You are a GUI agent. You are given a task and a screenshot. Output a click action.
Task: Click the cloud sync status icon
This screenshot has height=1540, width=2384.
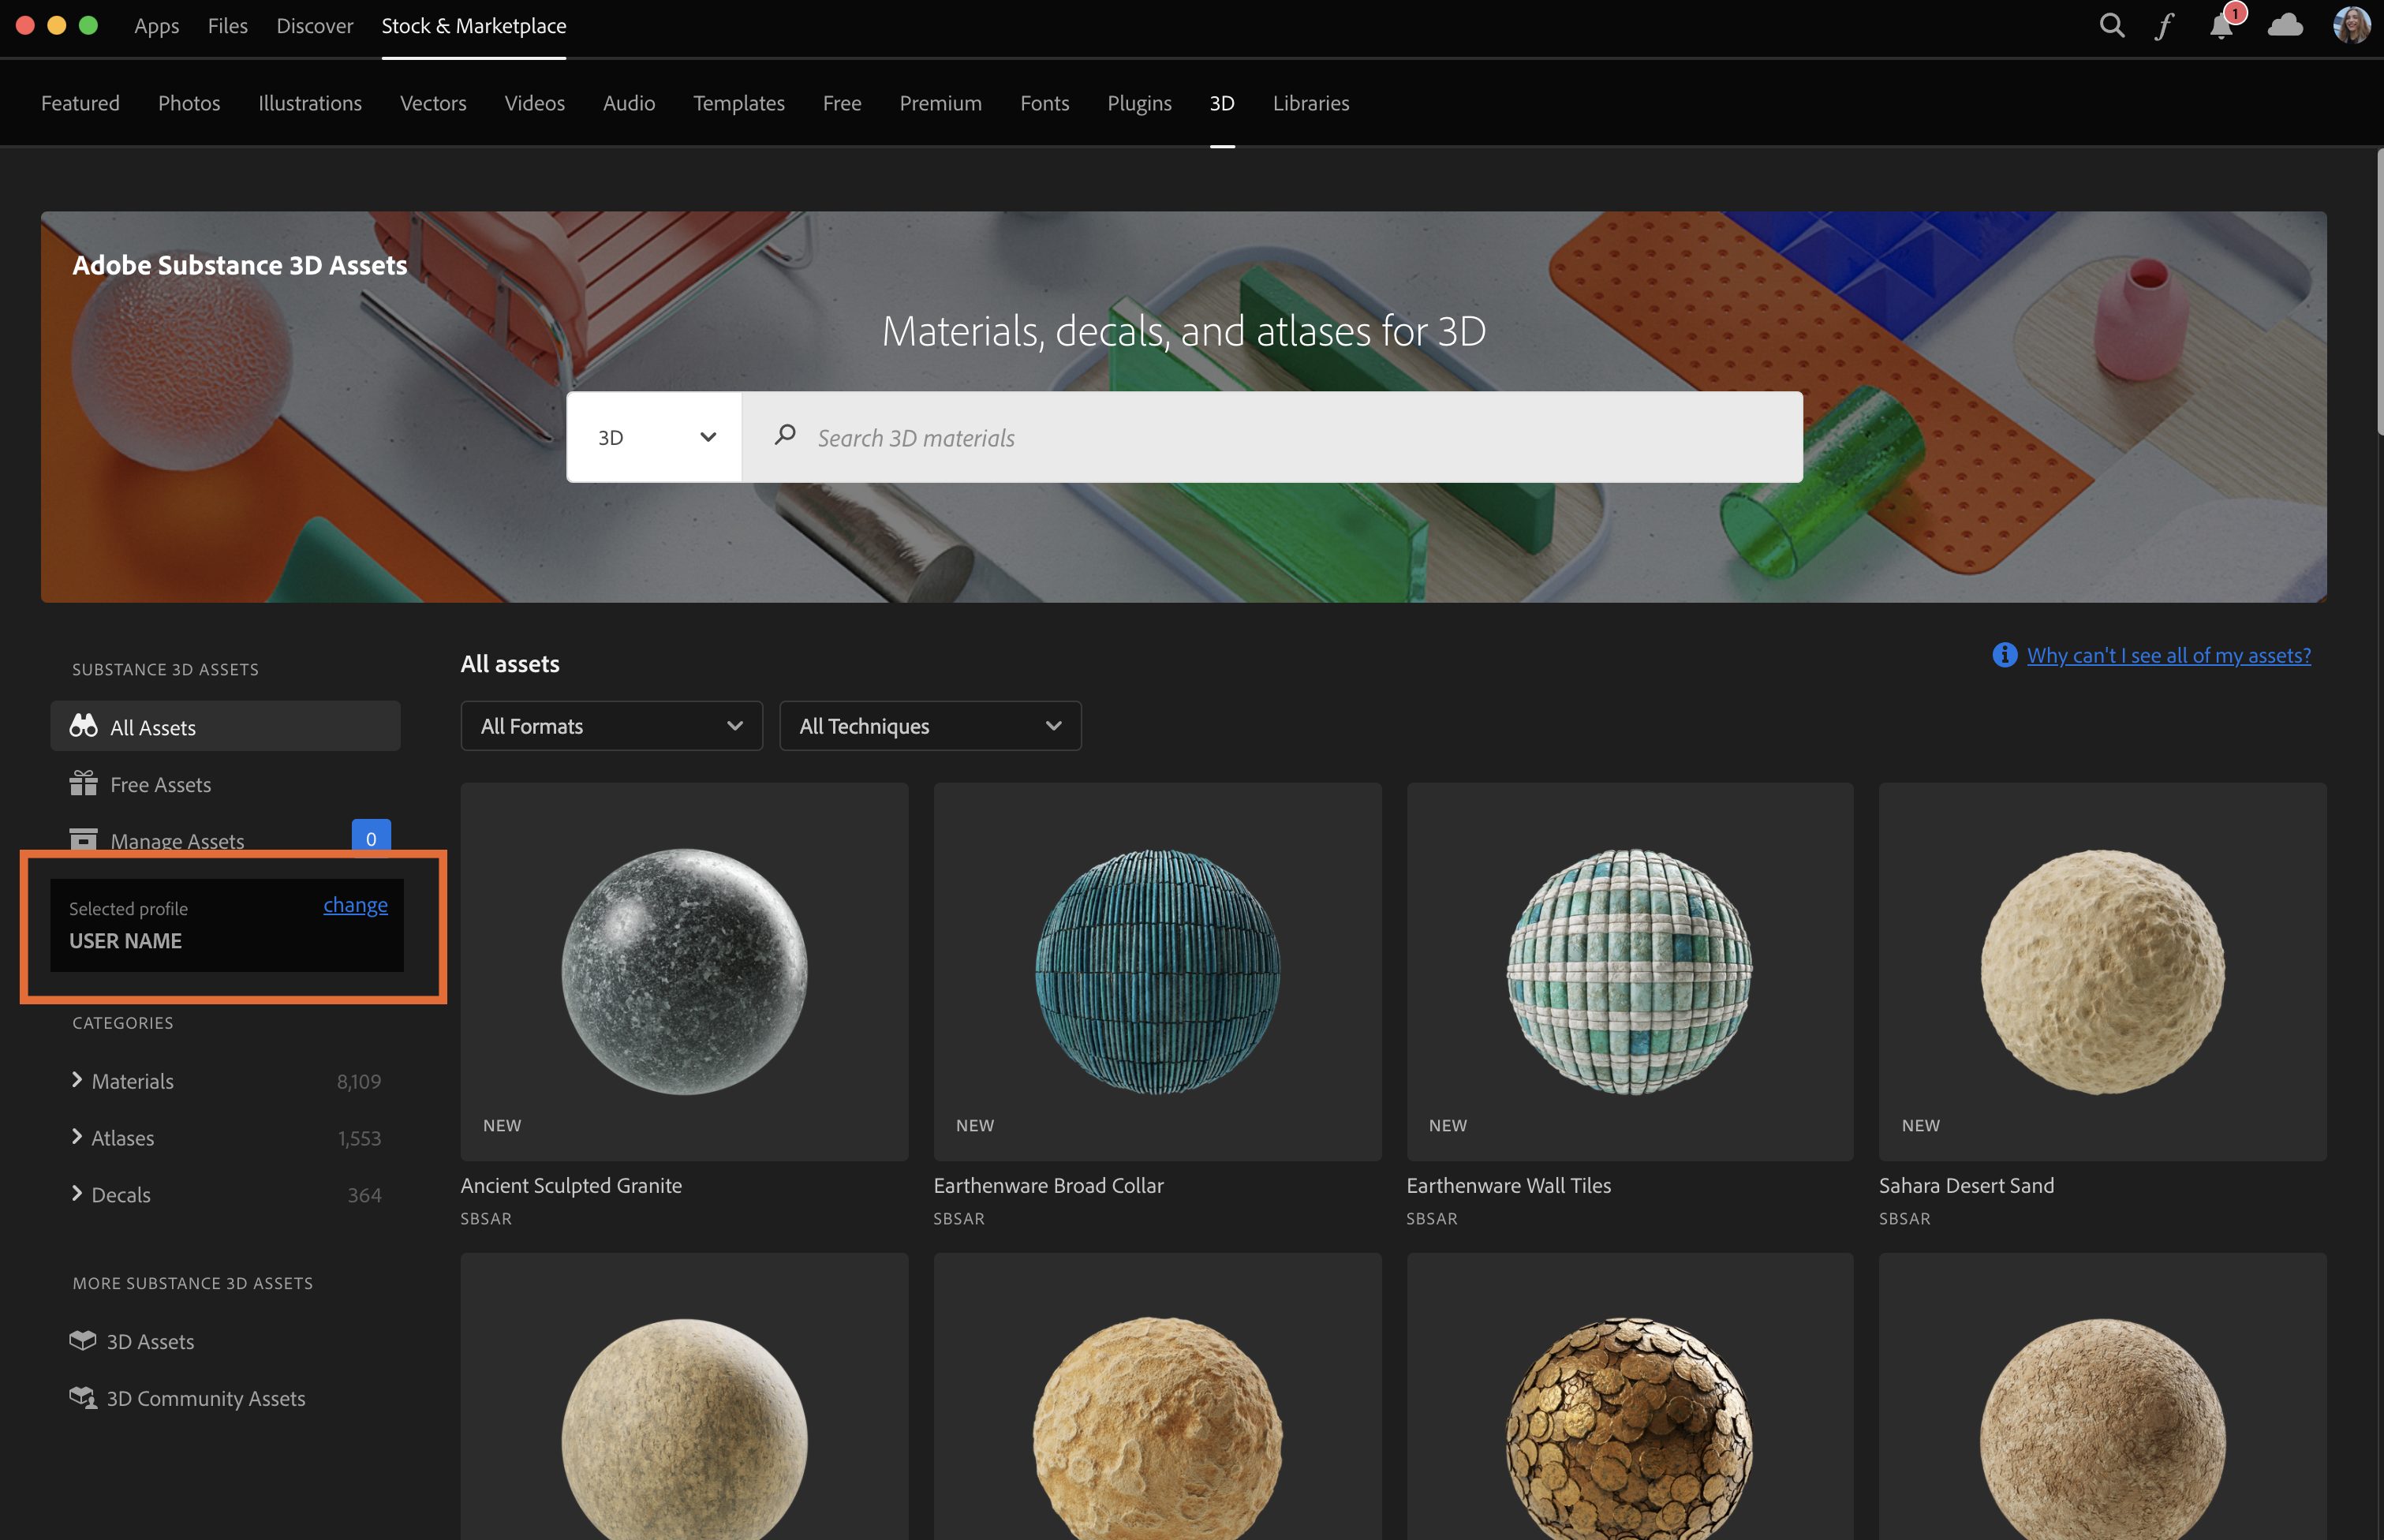[2285, 26]
